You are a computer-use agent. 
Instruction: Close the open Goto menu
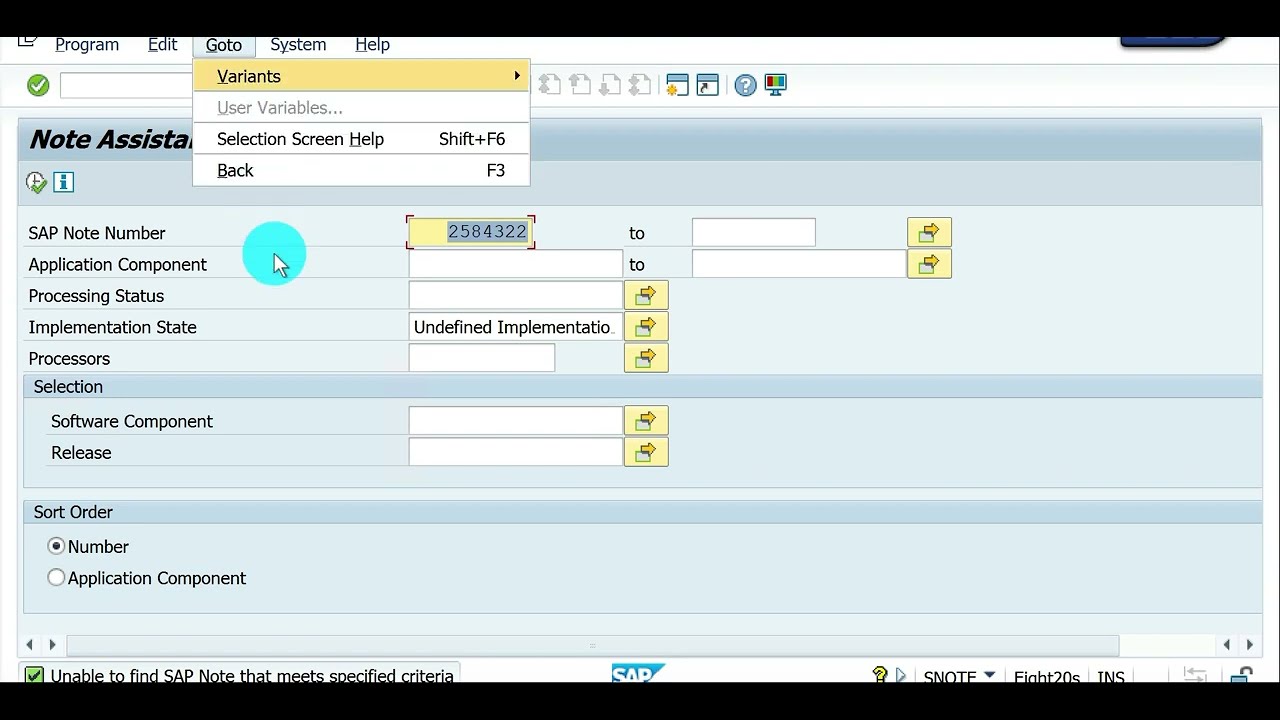click(224, 45)
